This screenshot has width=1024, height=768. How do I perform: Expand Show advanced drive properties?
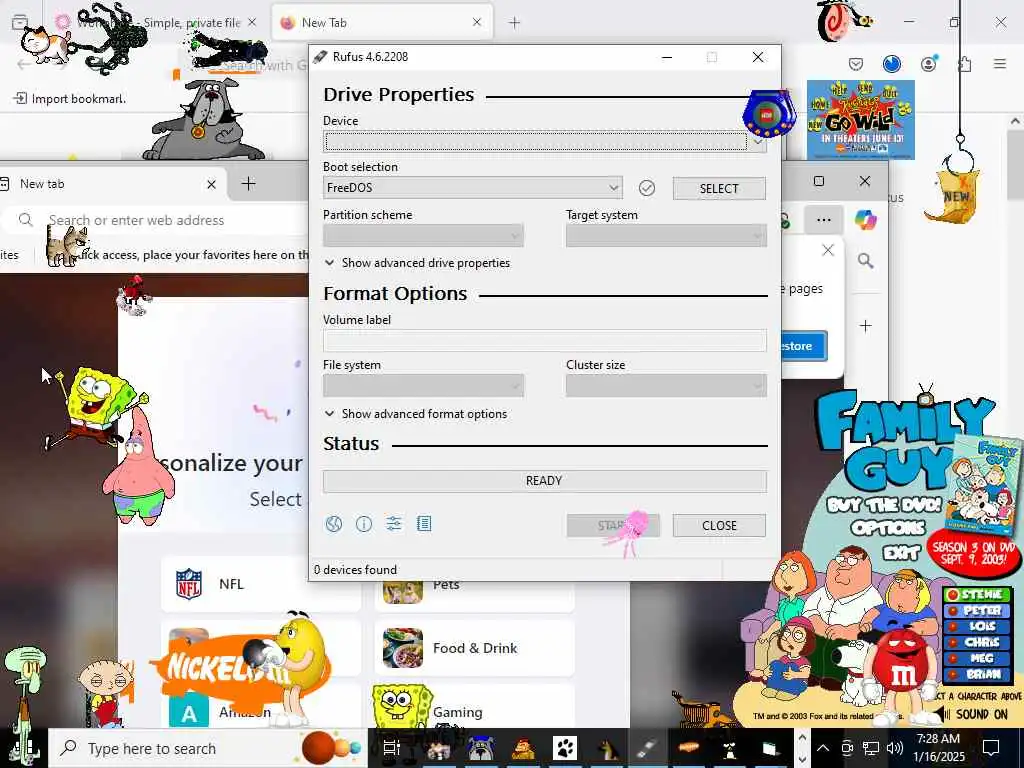click(417, 263)
